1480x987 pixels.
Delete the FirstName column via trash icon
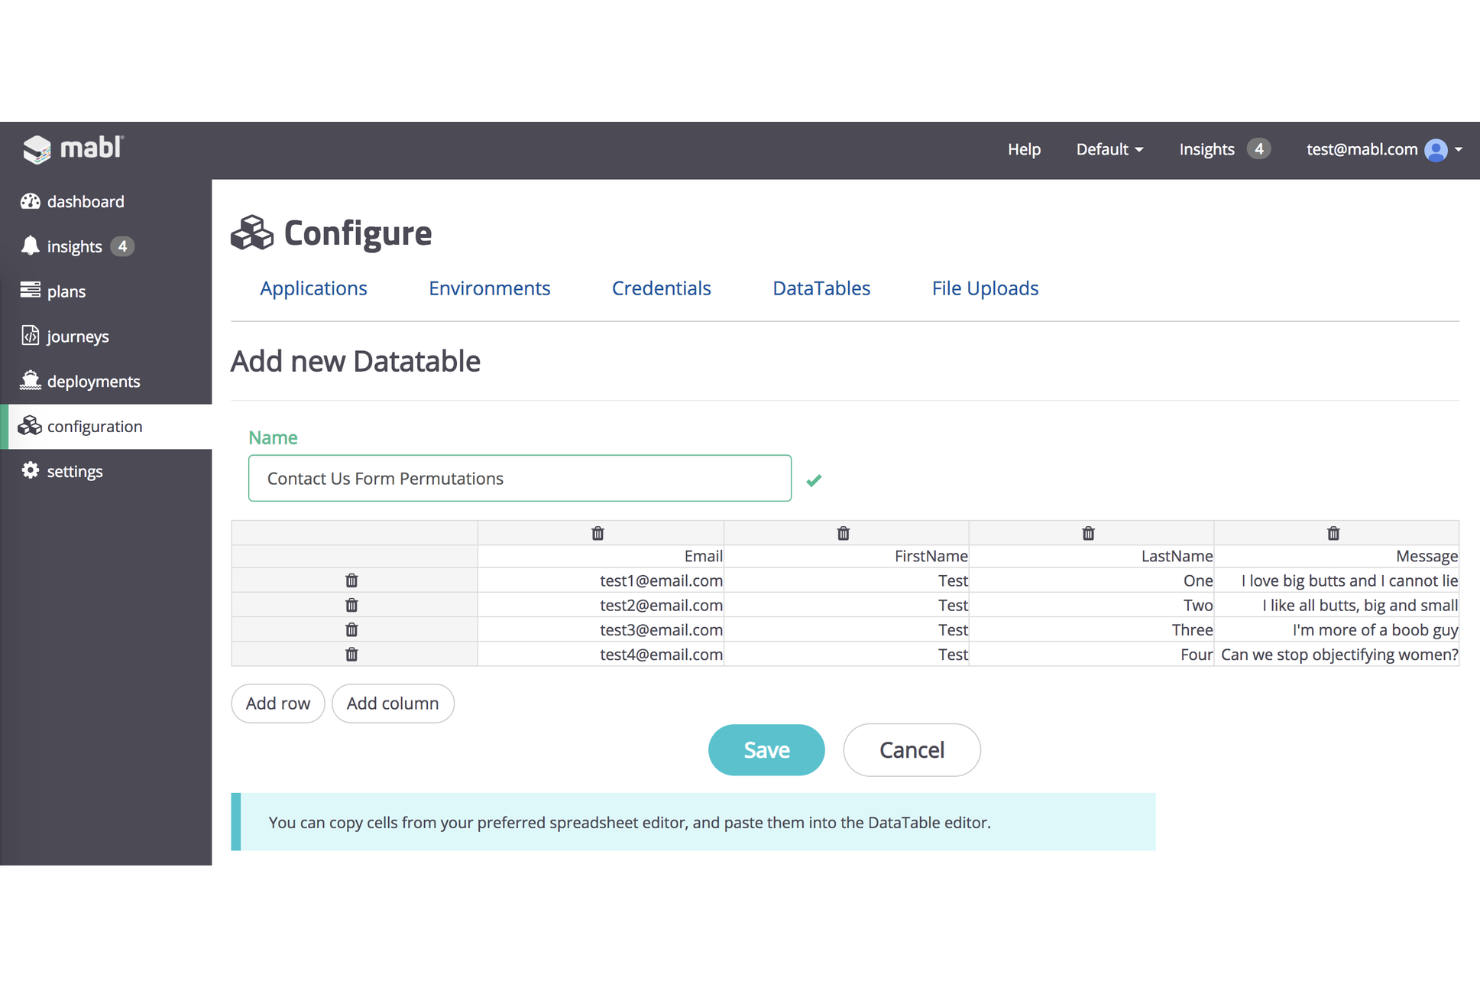(843, 533)
